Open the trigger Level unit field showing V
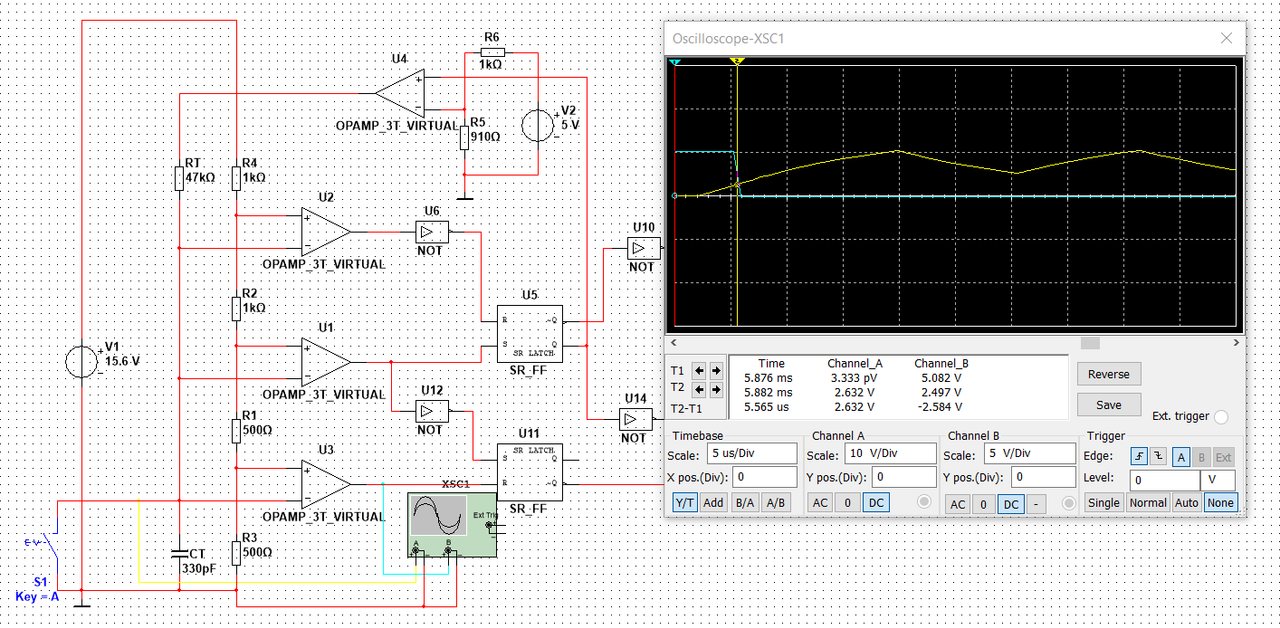This screenshot has width=1280, height=628. [x=1218, y=480]
